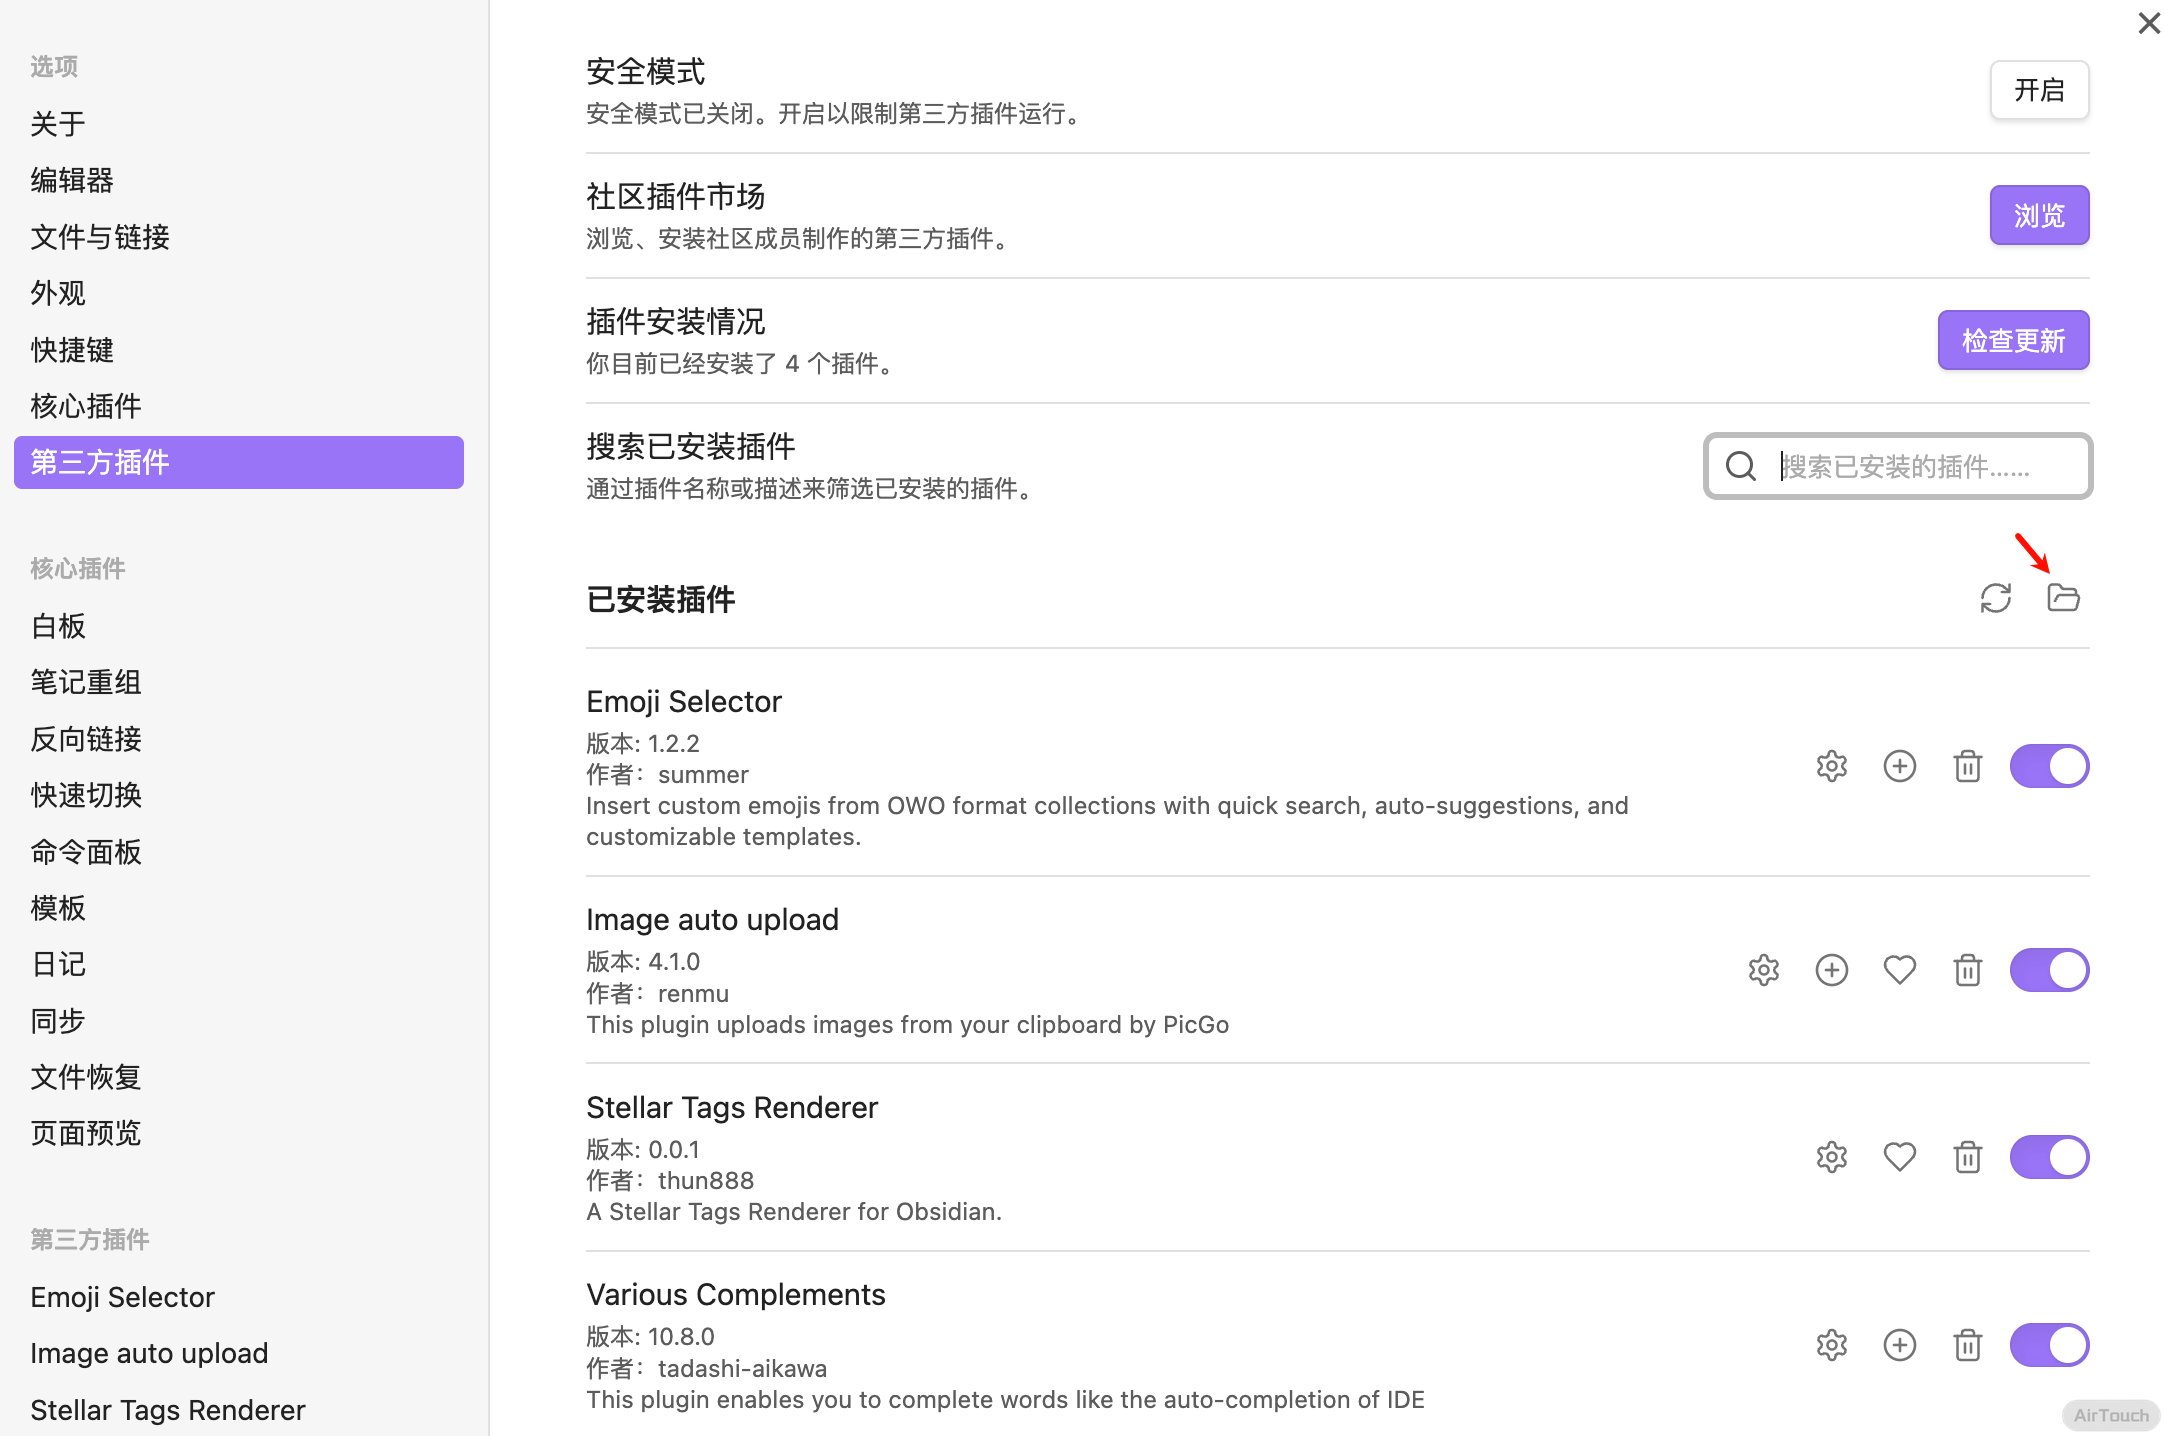Screen dimensions: 2164x1436
Task: Turn off Stellar Tags Renderer toggle
Action: 2049,1157
